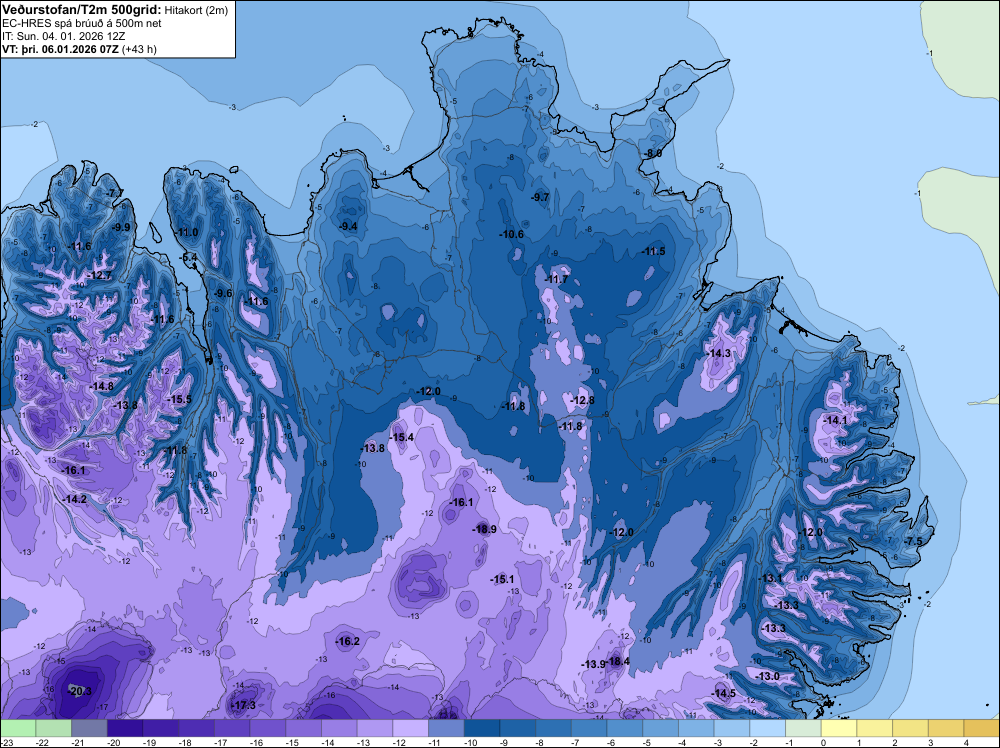Click the -9.6 temperature reading
The image size is (1000, 748).
(x=223, y=293)
